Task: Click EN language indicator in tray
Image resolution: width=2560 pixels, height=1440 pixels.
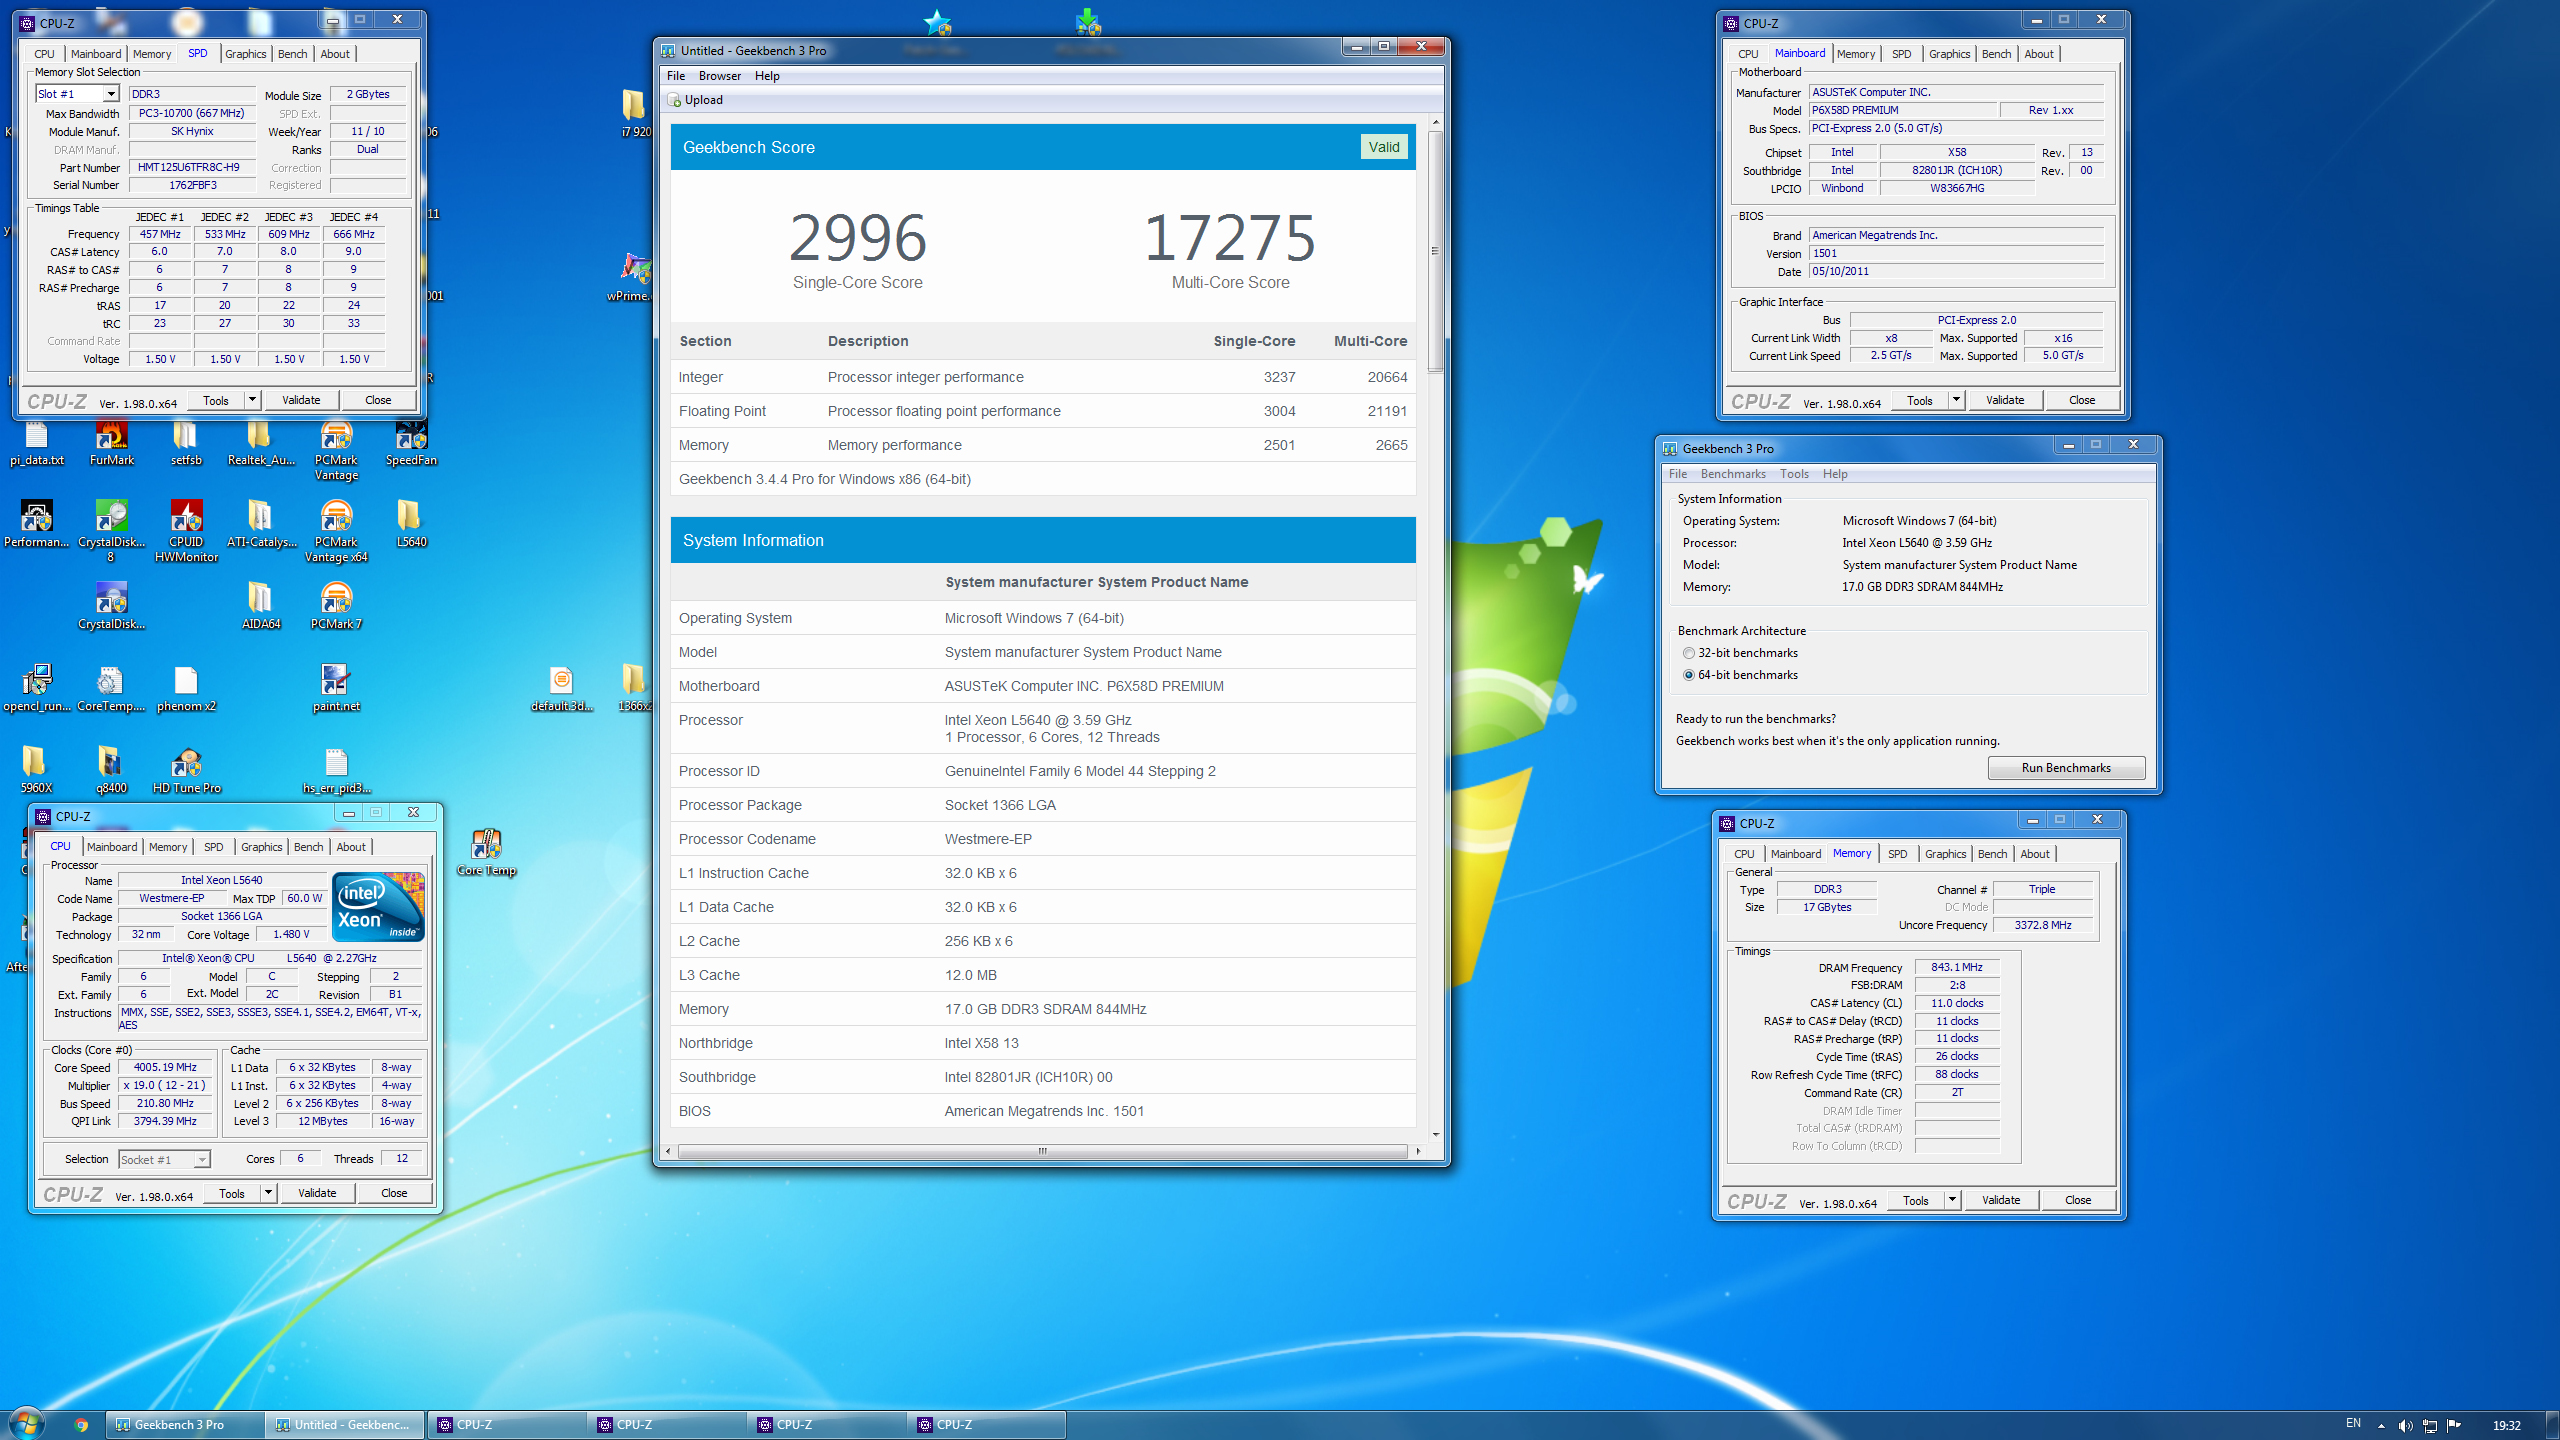Action: pos(2353,1423)
